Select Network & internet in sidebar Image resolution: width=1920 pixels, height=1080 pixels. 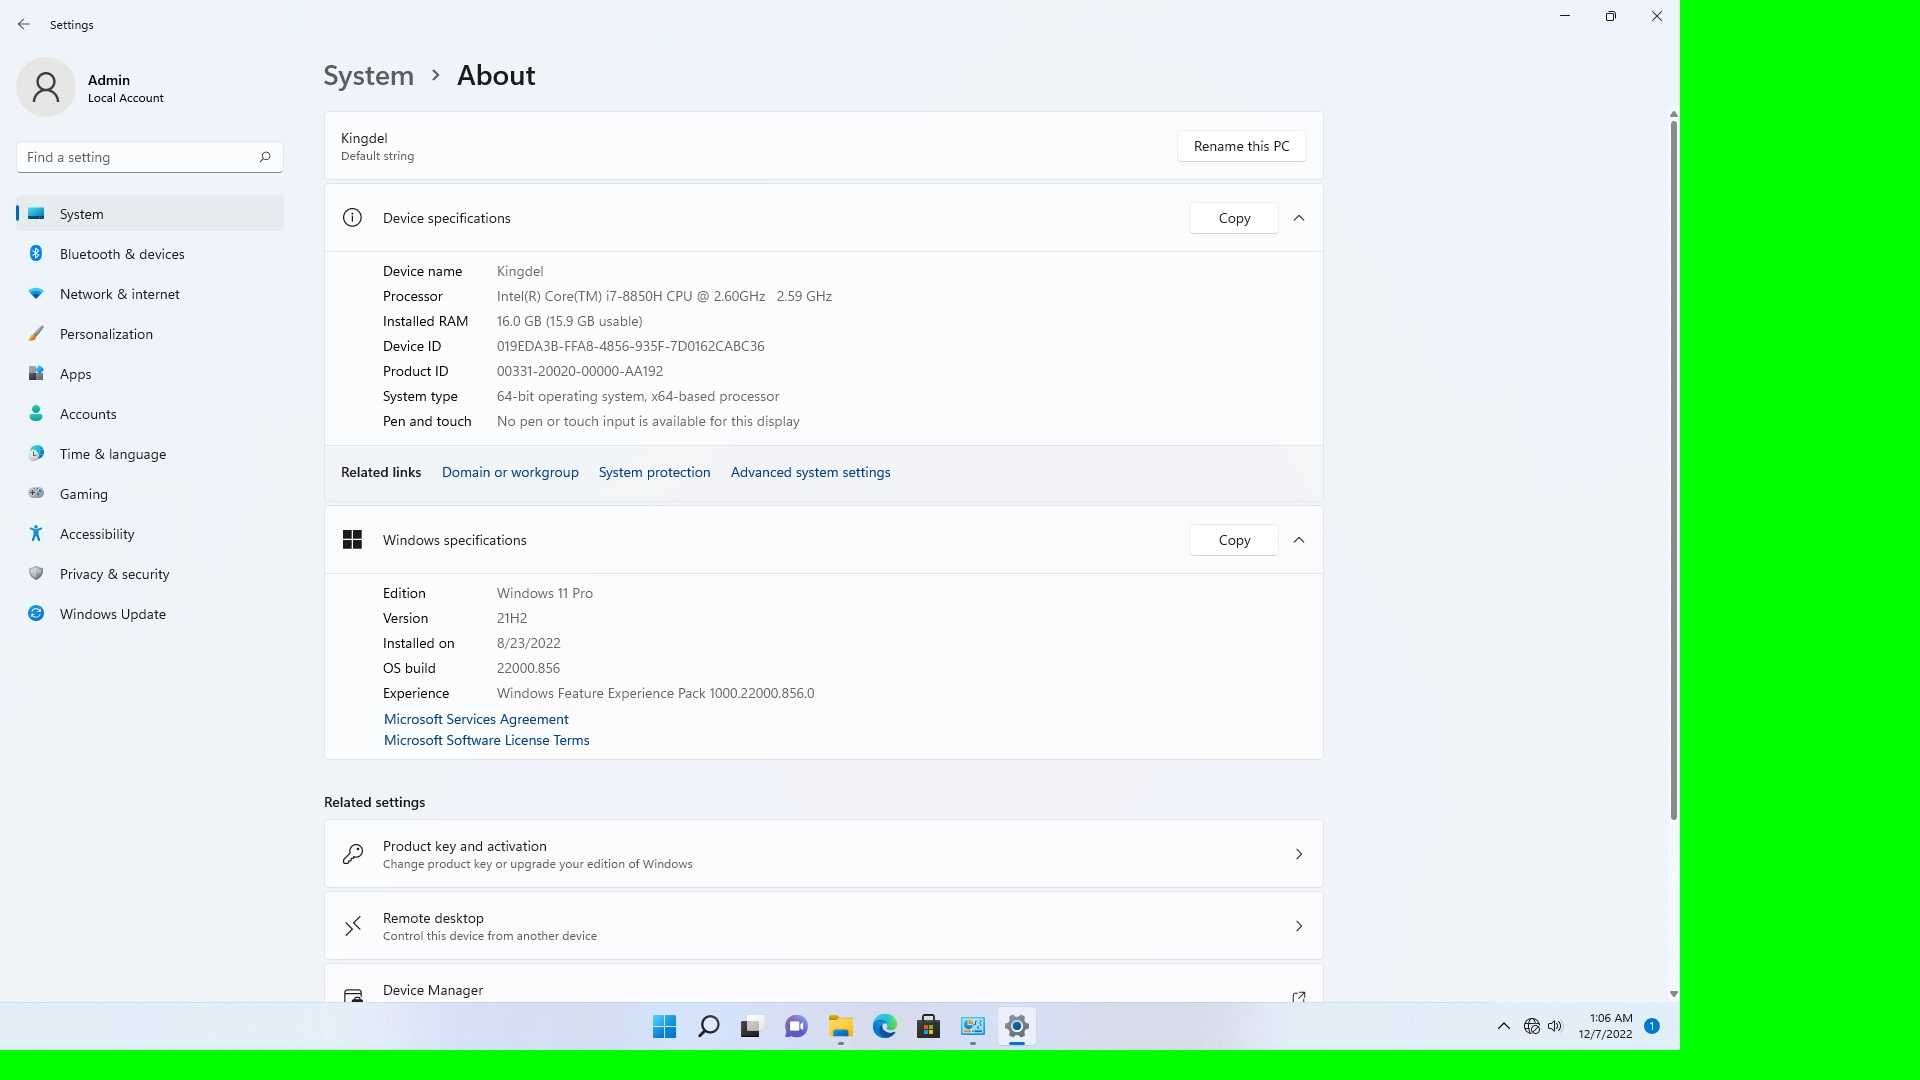click(150, 294)
